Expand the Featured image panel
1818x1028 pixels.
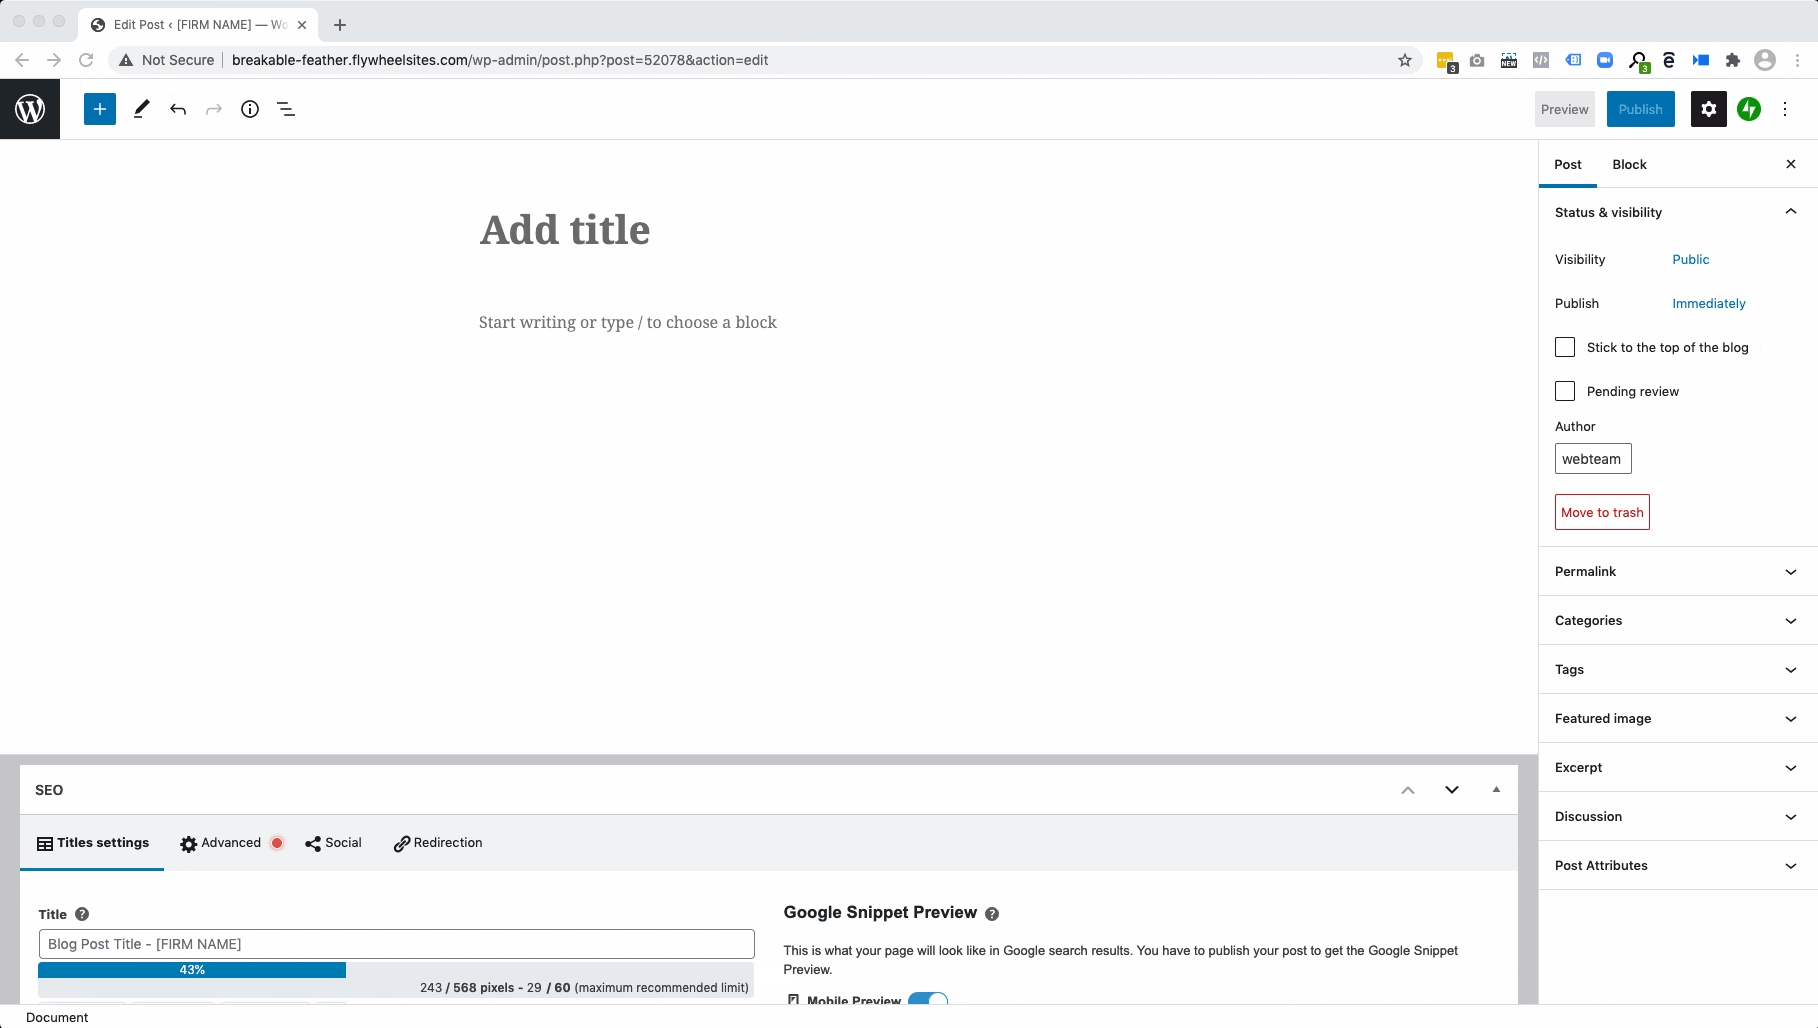[1677, 718]
